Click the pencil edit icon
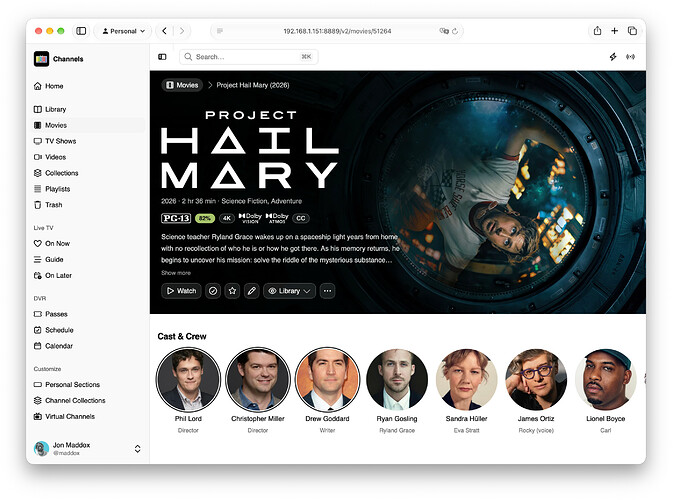Viewport: 673px width, 500px height. click(x=252, y=291)
